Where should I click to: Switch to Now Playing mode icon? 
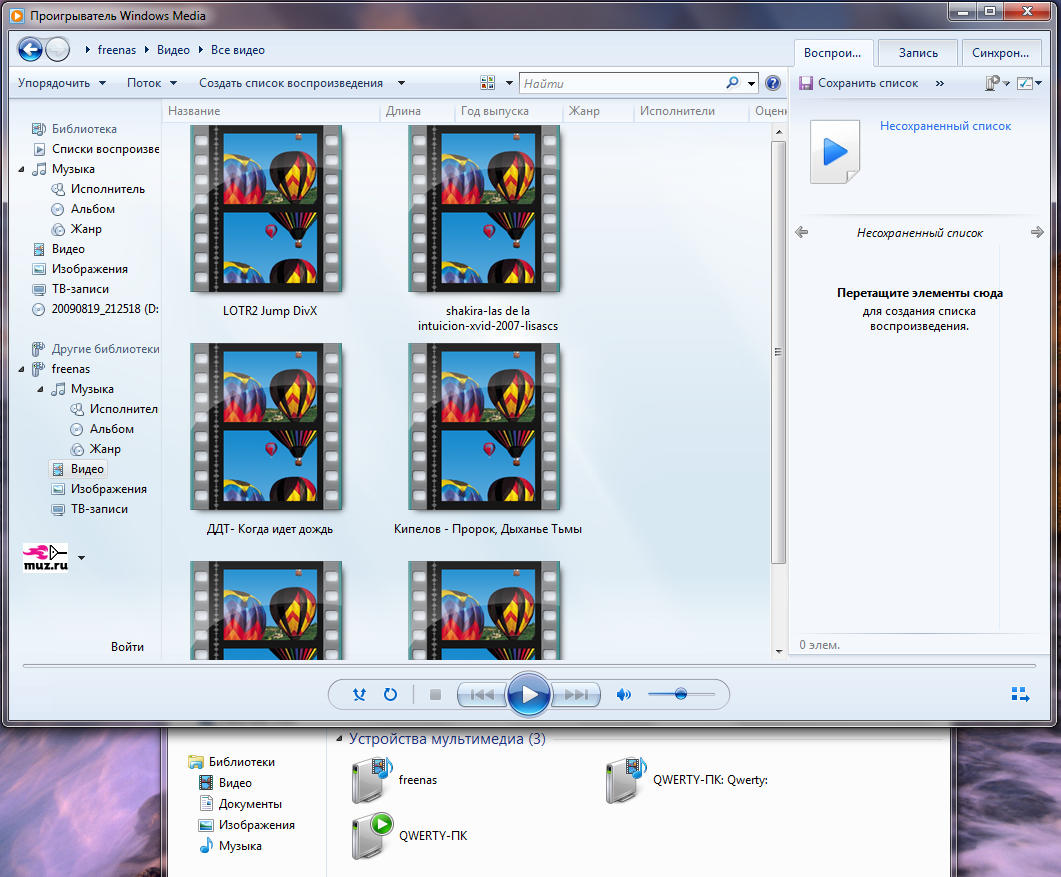pyautogui.click(x=1020, y=694)
